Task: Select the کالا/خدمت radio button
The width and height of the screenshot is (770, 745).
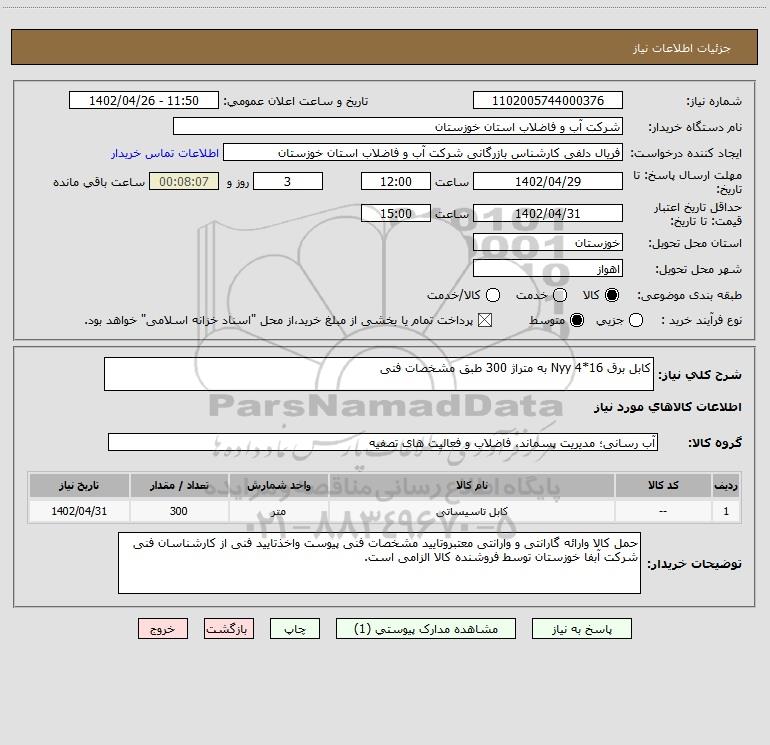Action: pyautogui.click(x=493, y=295)
